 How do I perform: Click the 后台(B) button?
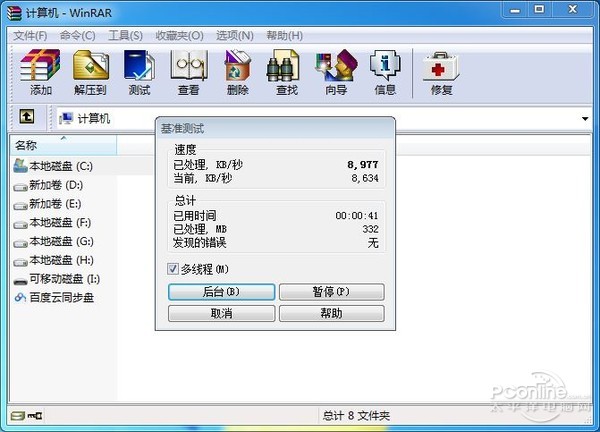(222, 292)
